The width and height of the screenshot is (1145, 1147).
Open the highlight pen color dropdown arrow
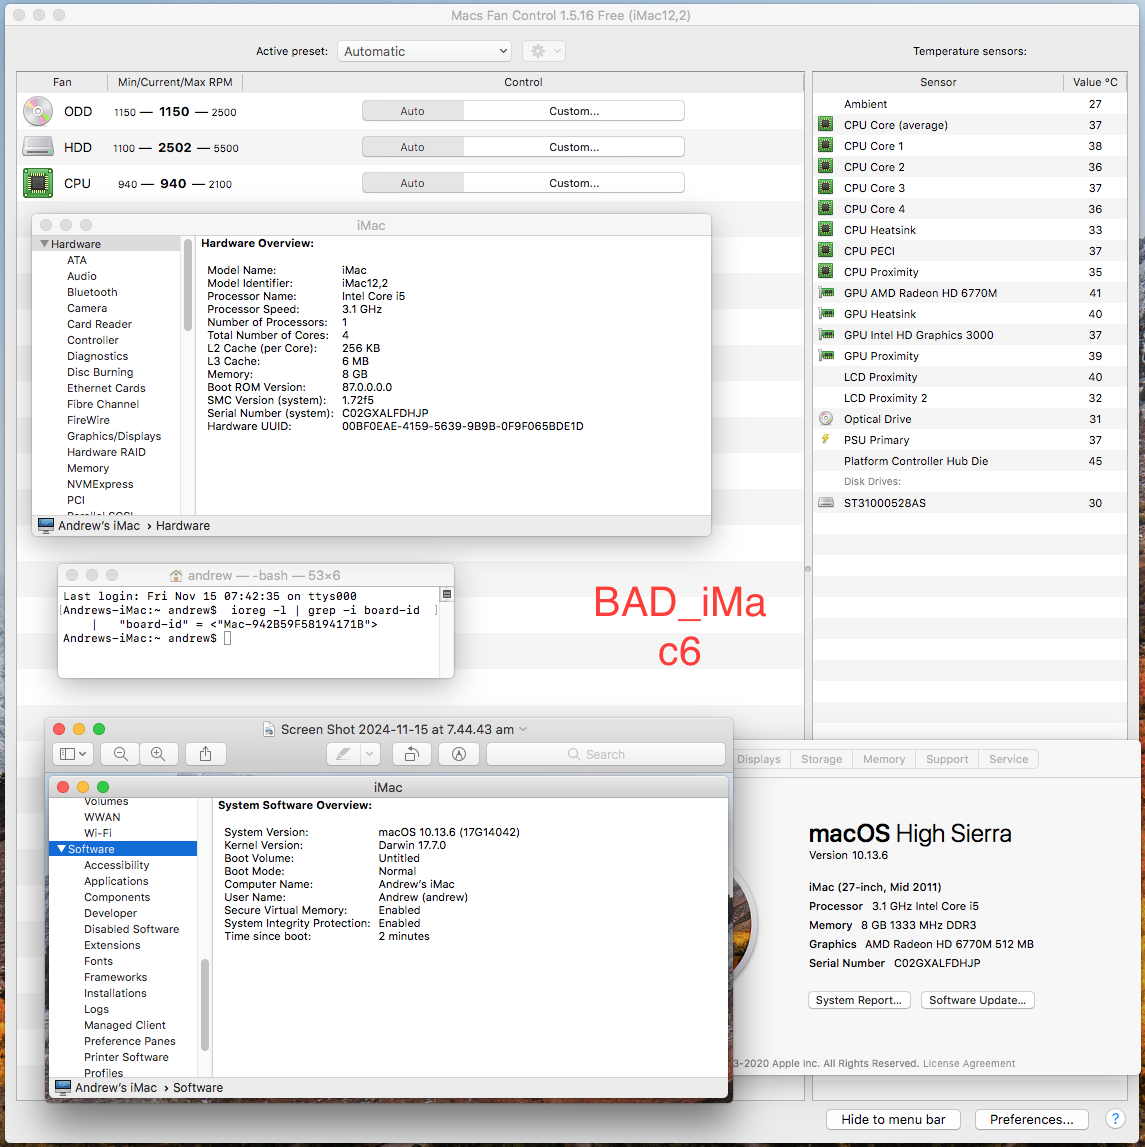[x=370, y=754]
